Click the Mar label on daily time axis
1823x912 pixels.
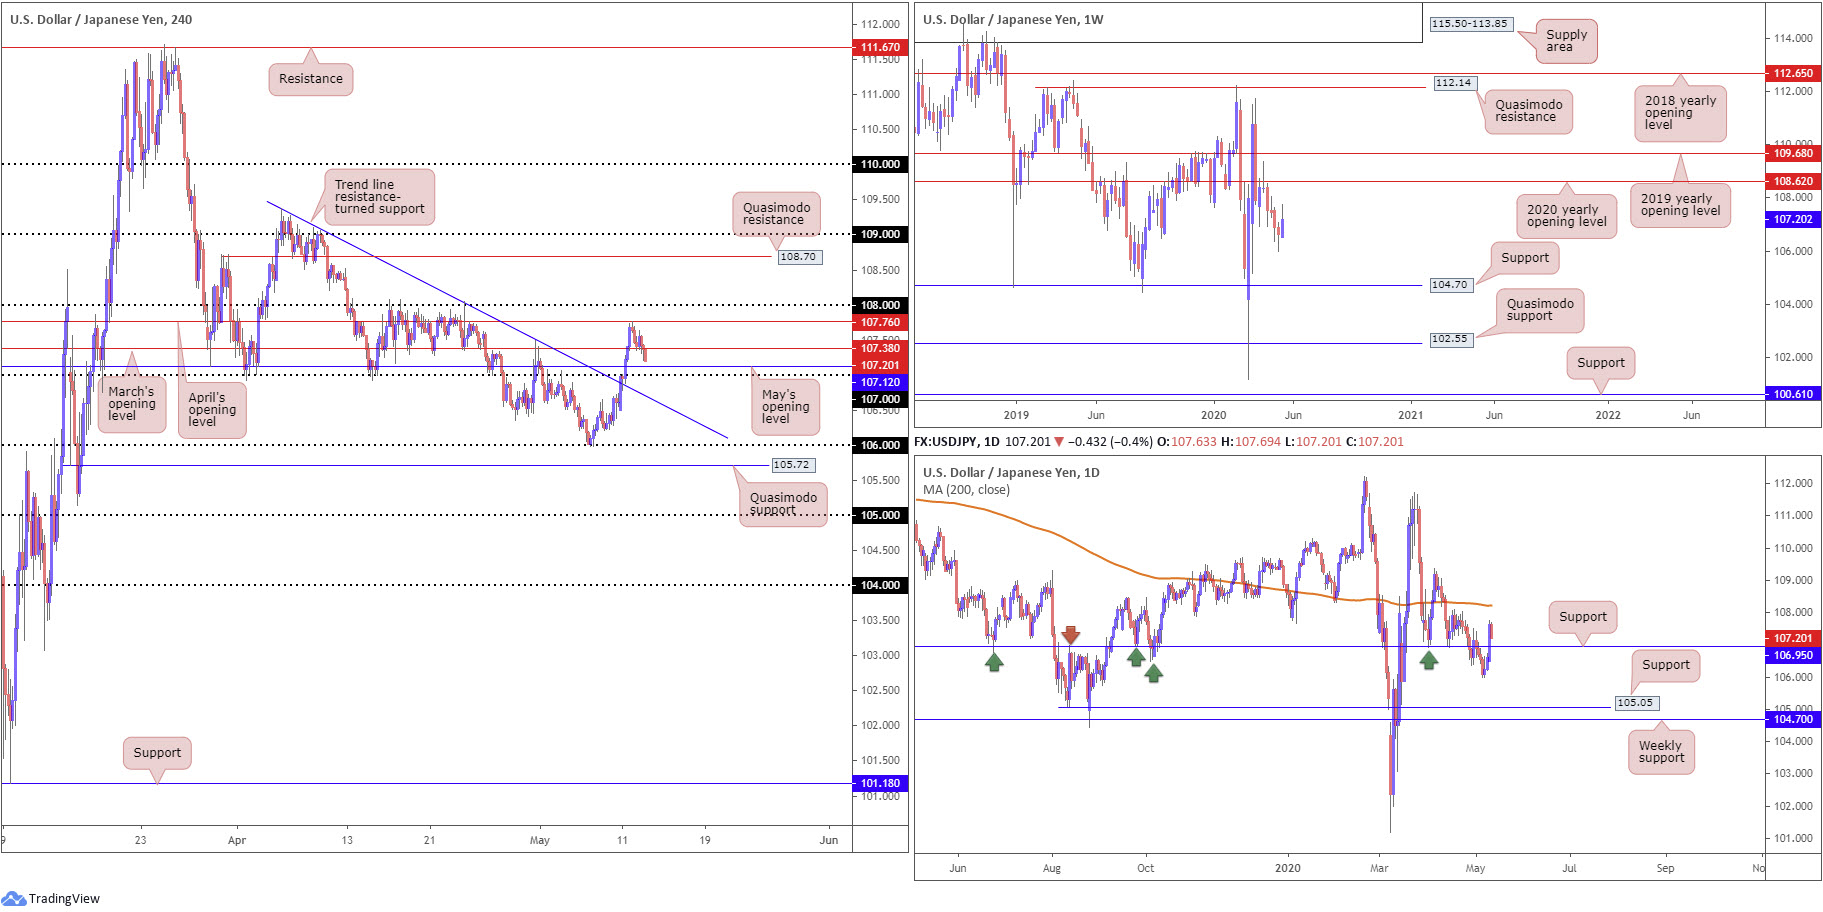coord(1379,868)
